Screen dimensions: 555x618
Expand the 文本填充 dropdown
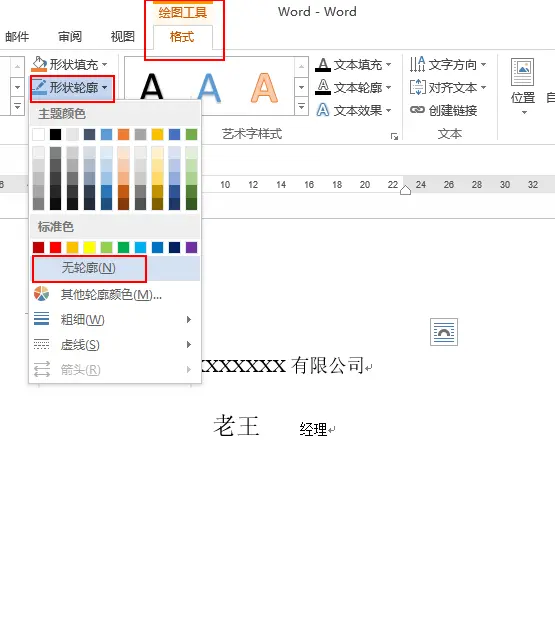tap(389, 64)
